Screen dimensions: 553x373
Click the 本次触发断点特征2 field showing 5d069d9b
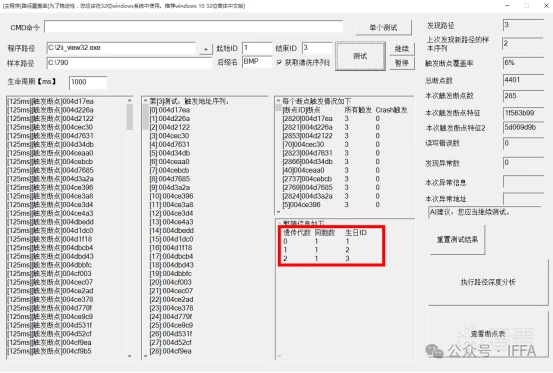coord(523,128)
